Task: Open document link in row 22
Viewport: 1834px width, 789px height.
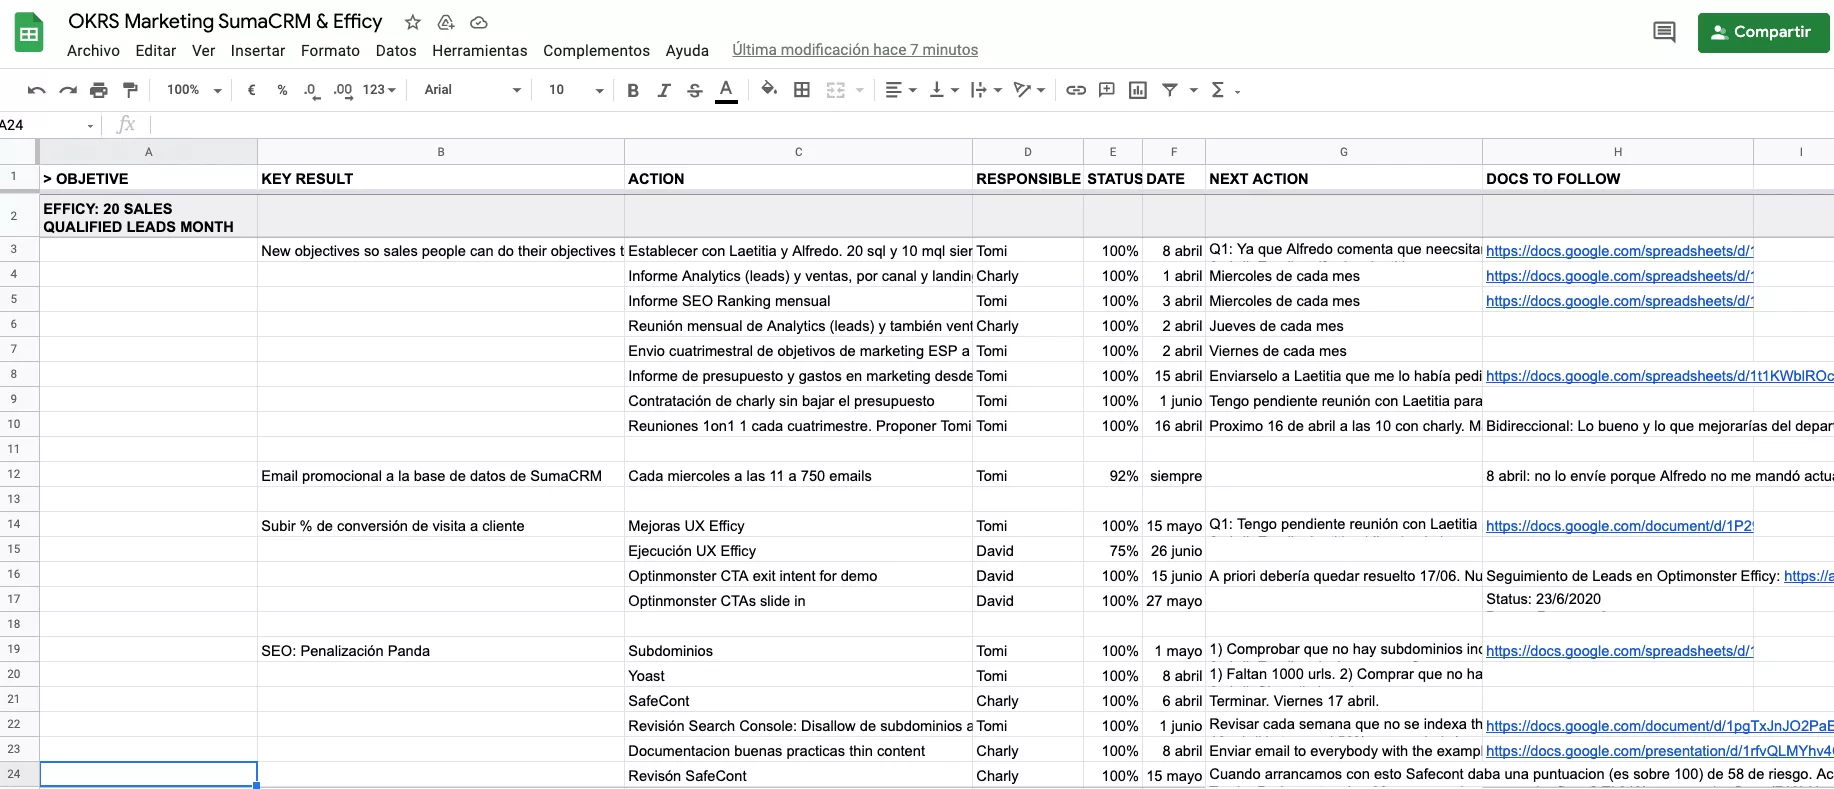Action: tap(1659, 726)
